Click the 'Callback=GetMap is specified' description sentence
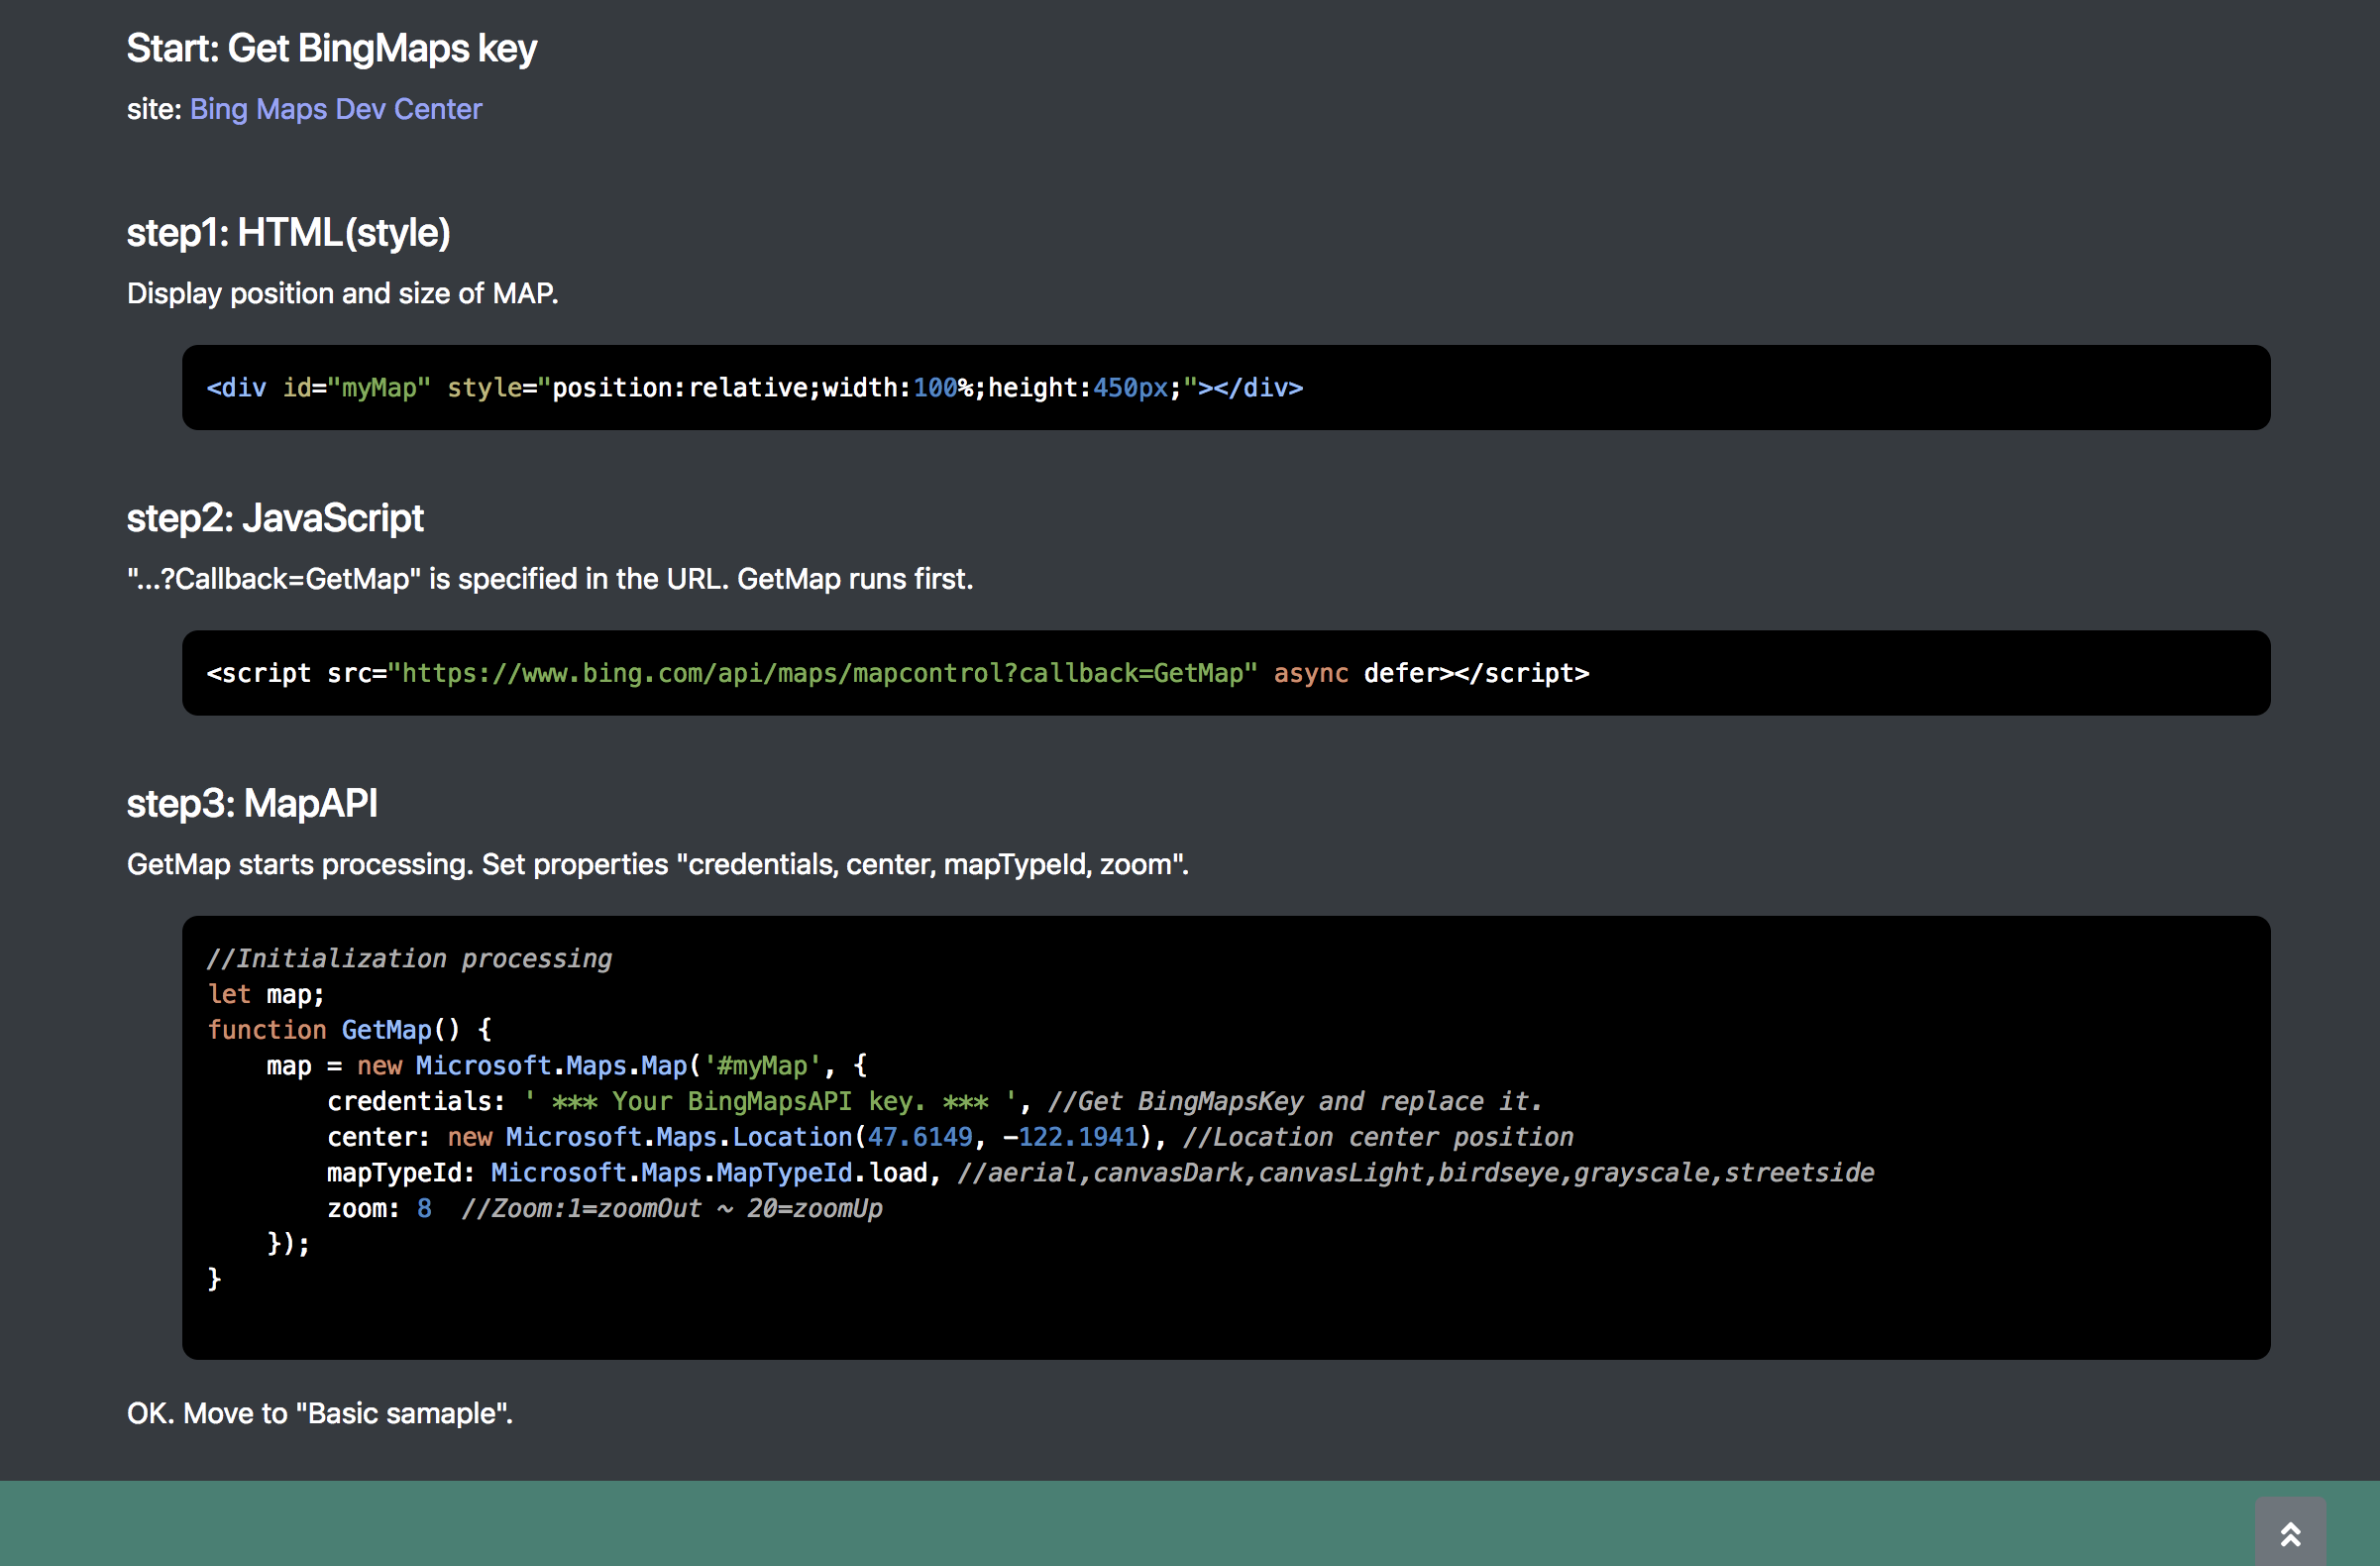 click(549, 579)
